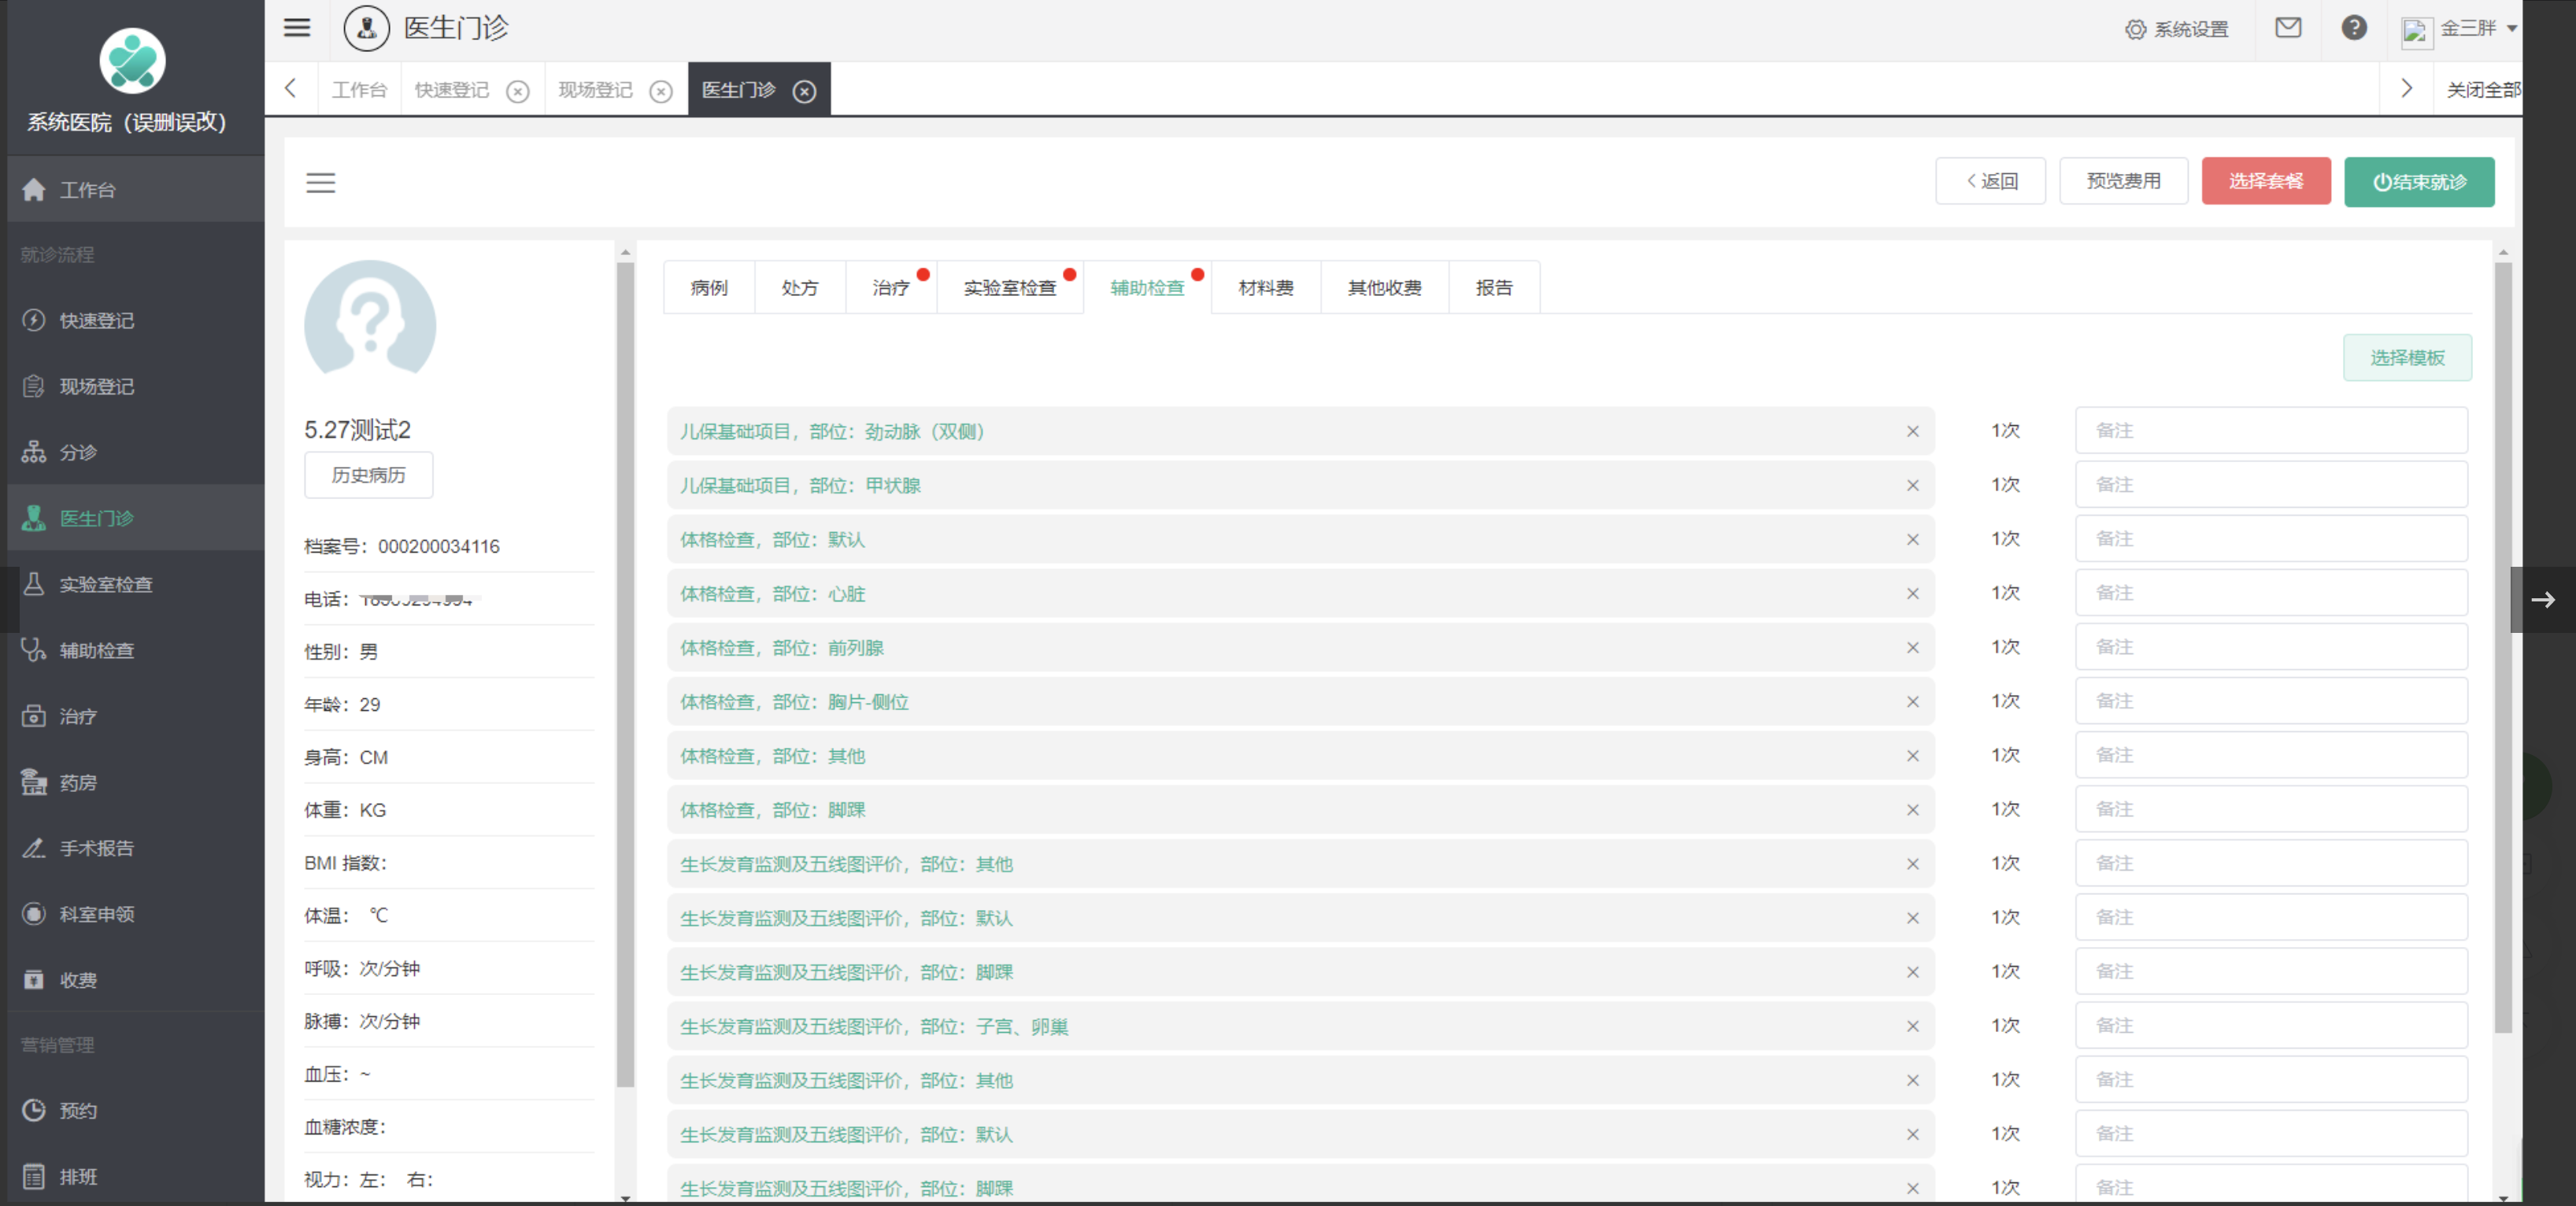Open the mail envelope icon
The height and width of the screenshot is (1206, 2576).
coord(2288,28)
